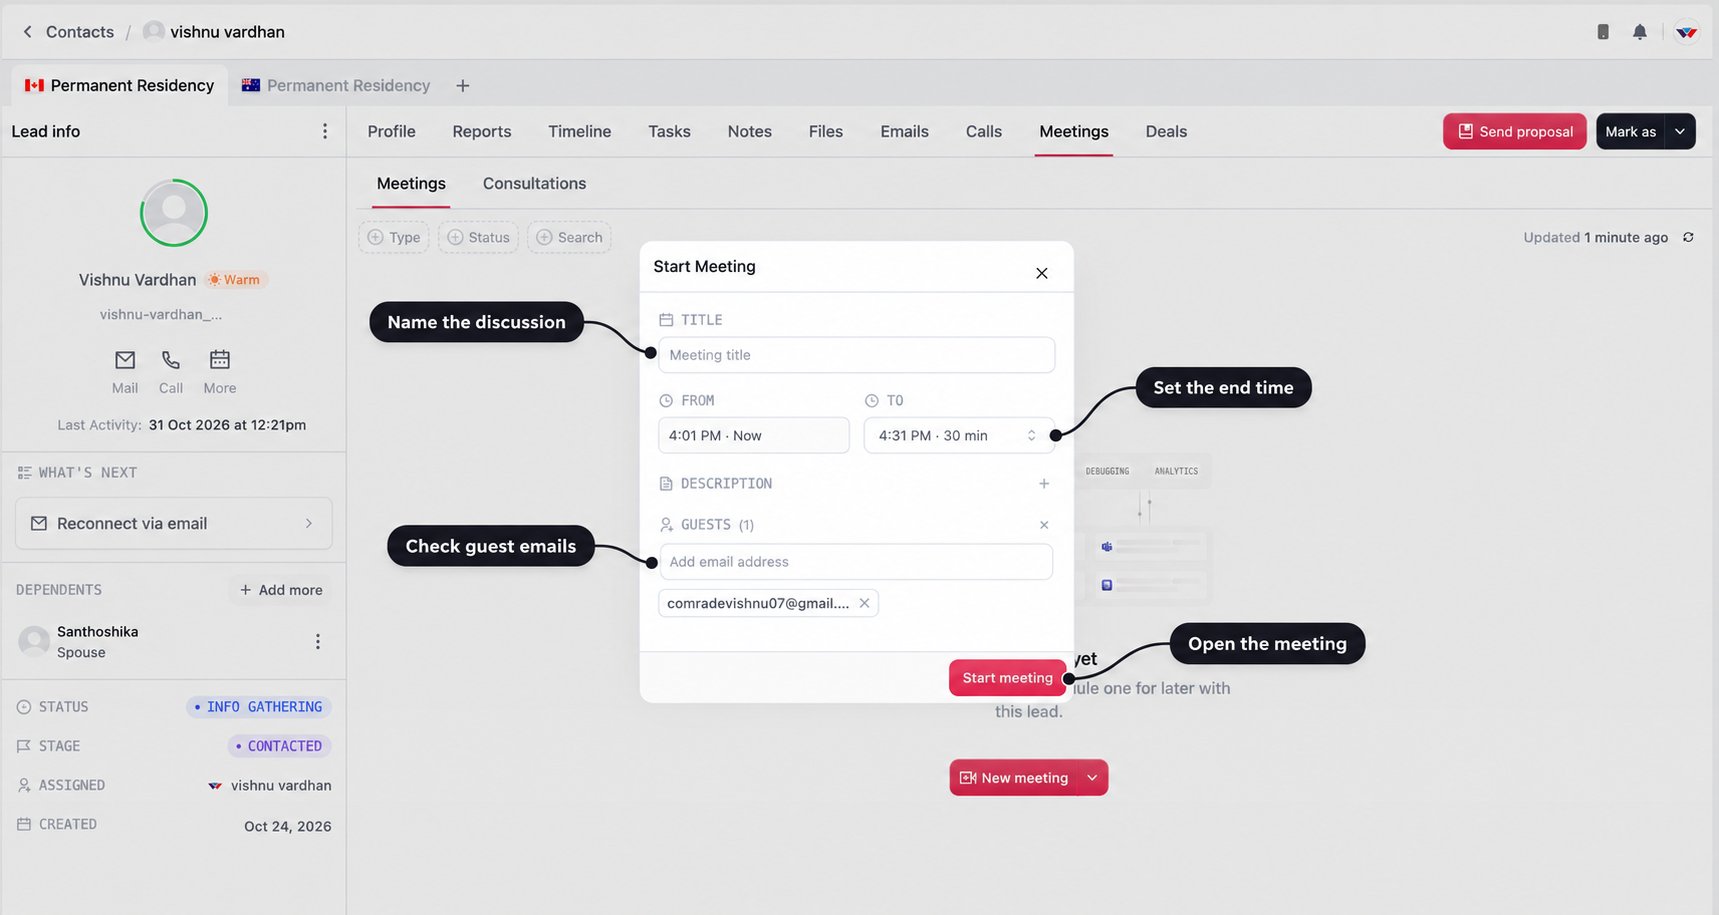Open the user profile logo at top right
The height and width of the screenshot is (915, 1719).
pos(1687,32)
